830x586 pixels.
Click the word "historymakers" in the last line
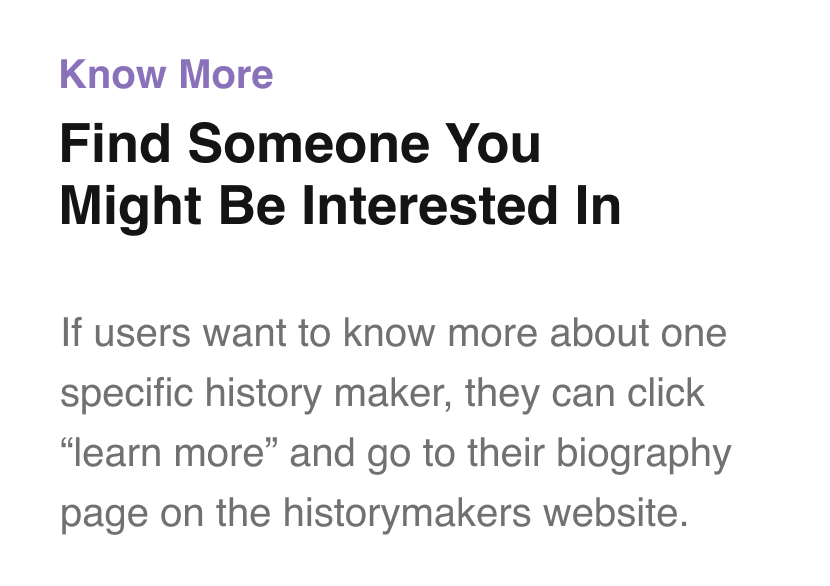pyautogui.click(x=407, y=515)
